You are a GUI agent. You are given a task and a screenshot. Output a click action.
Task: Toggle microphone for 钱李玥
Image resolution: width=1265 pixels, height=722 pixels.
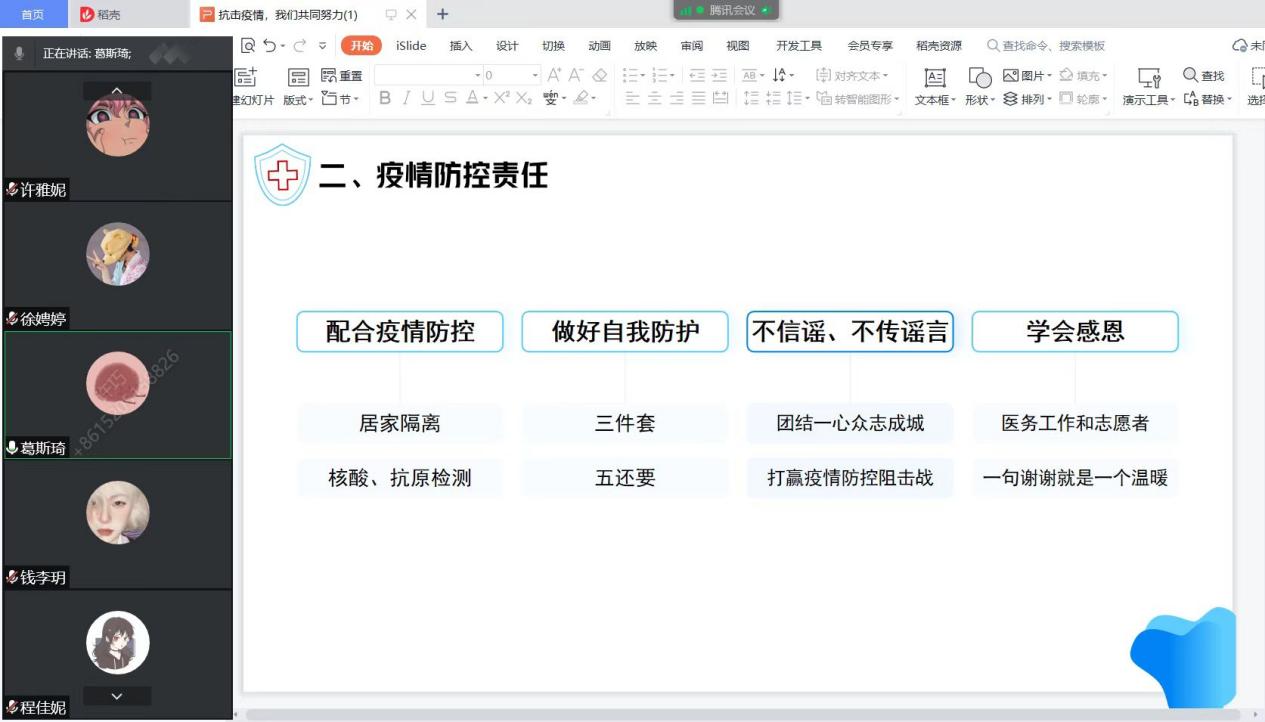coord(13,577)
